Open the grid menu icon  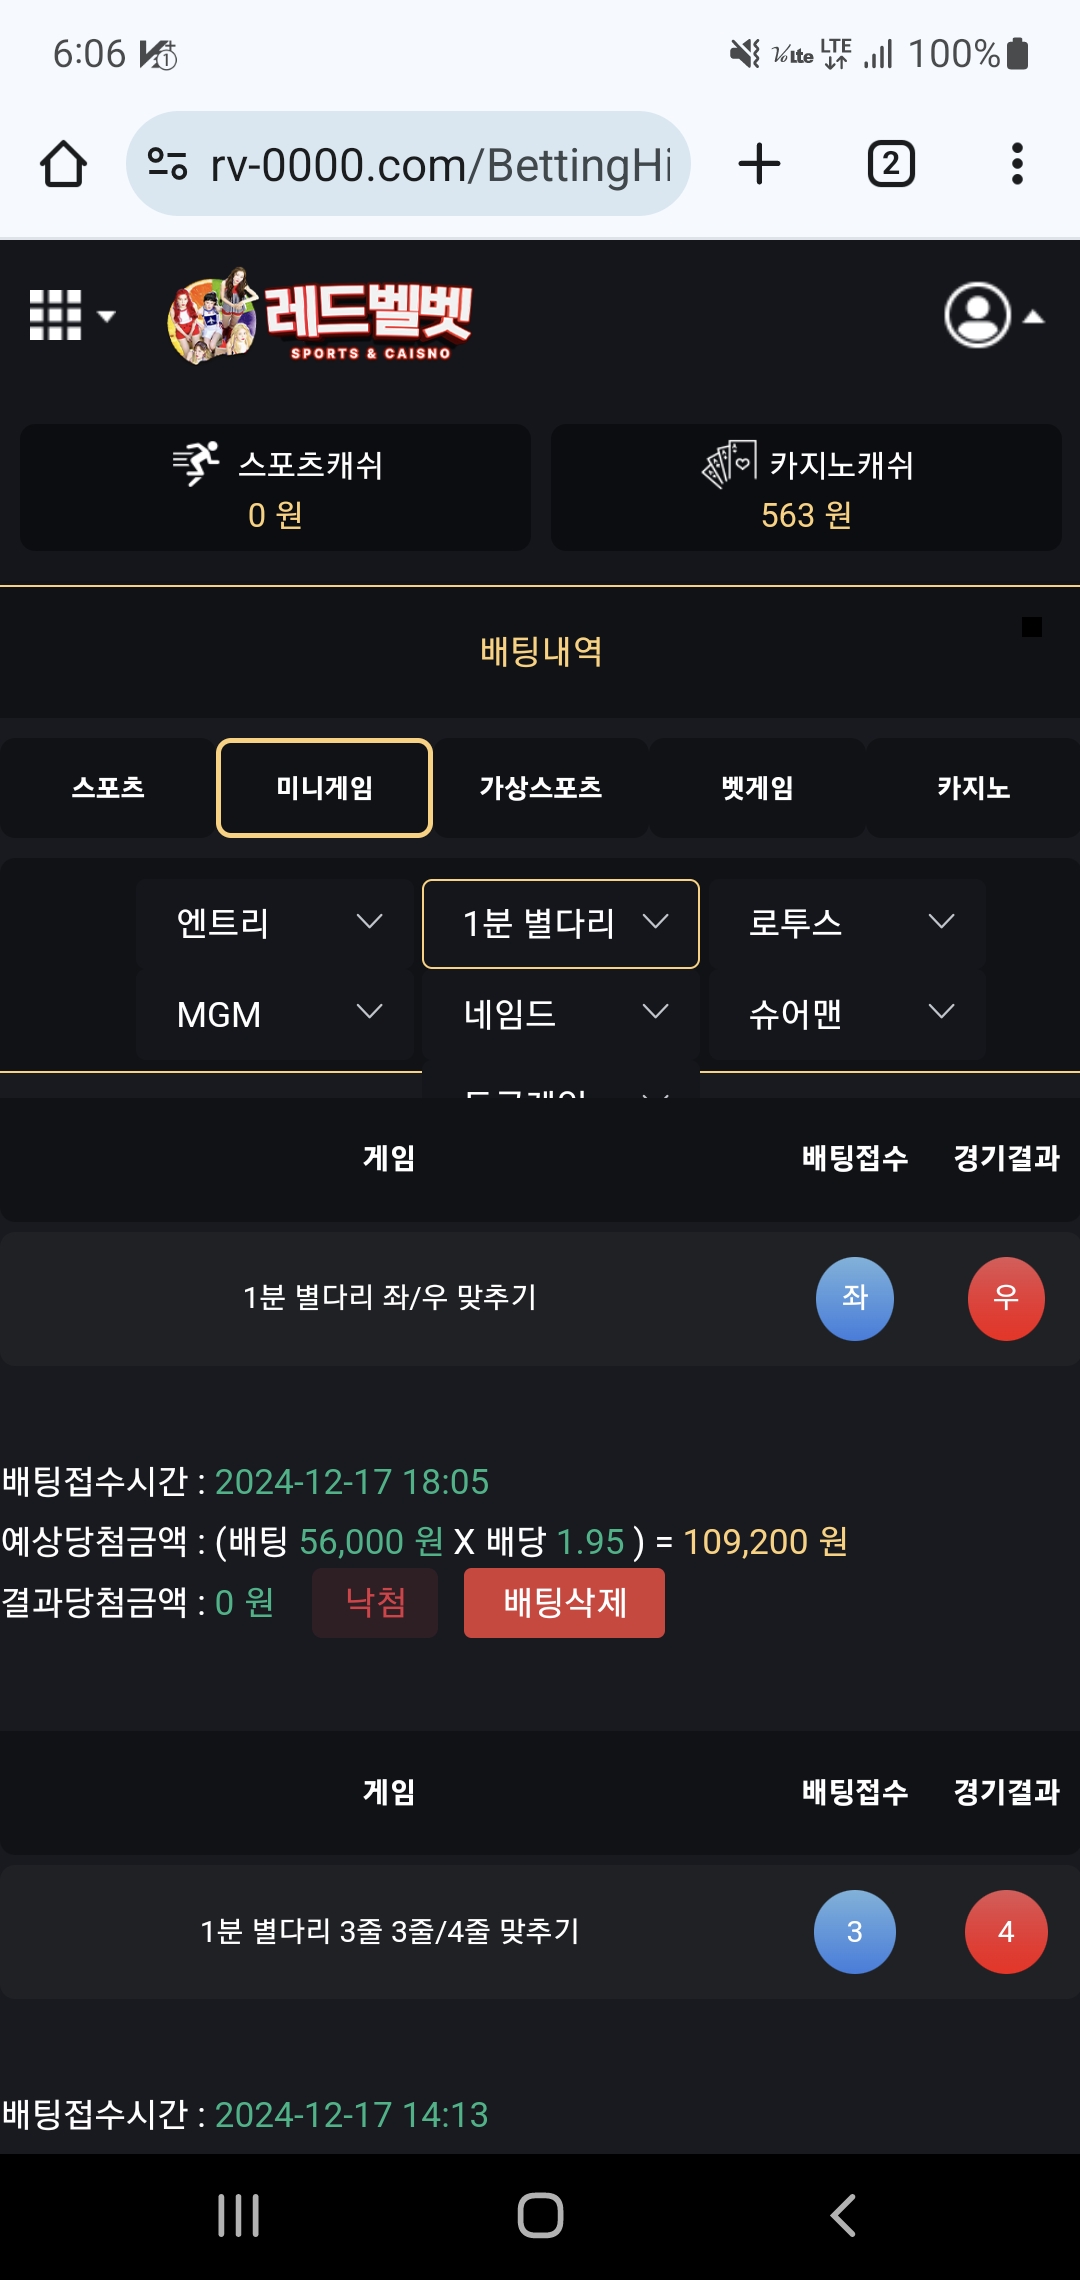click(x=70, y=316)
